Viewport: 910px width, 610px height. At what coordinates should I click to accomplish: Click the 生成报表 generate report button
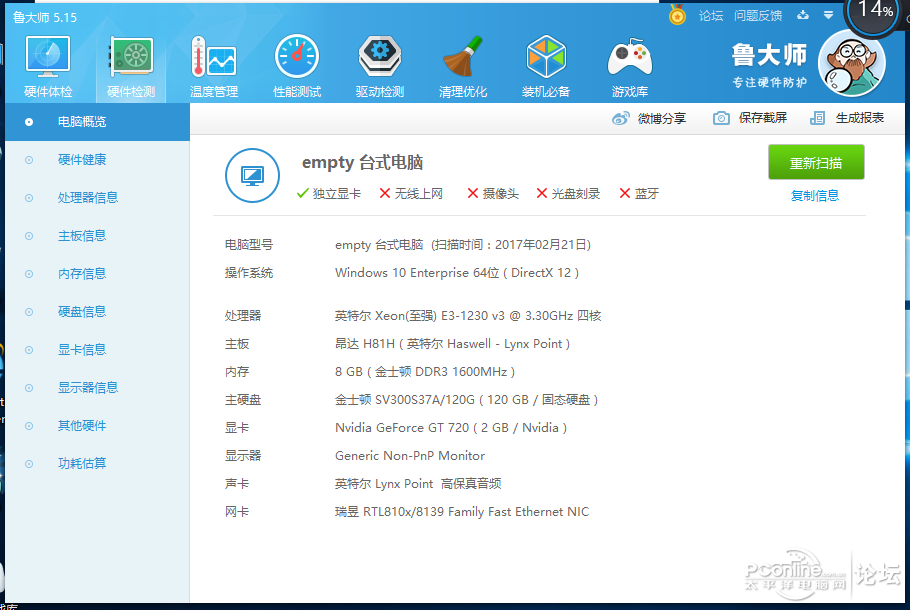(847, 118)
